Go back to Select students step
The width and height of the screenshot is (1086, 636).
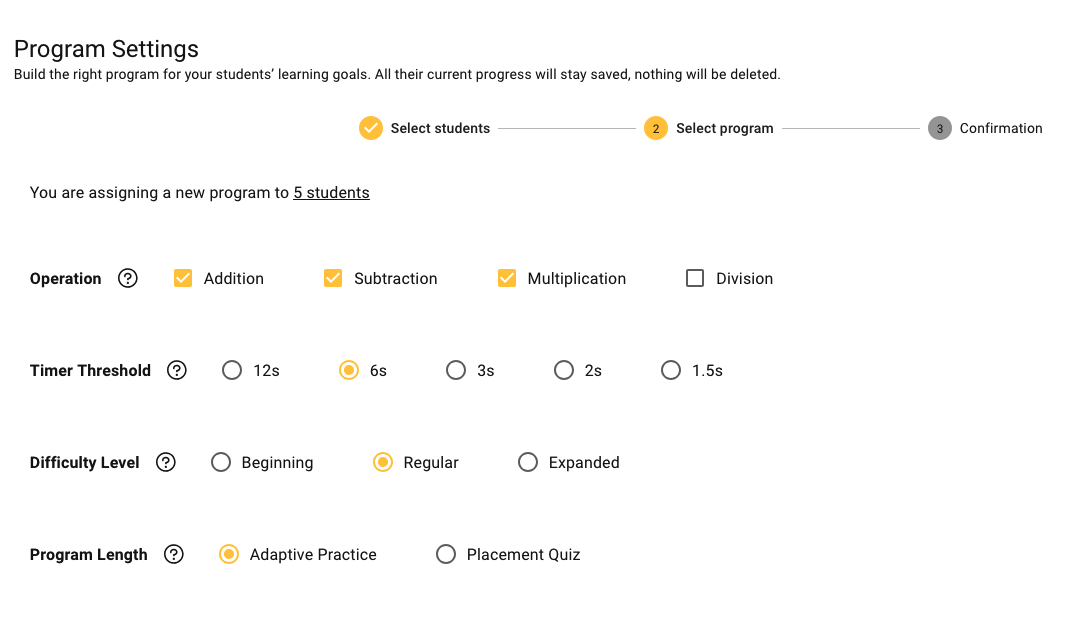pyautogui.click(x=440, y=128)
